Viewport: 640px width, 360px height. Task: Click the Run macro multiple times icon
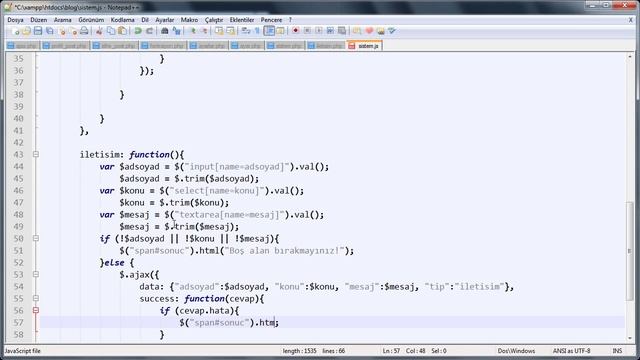(x=330, y=31)
